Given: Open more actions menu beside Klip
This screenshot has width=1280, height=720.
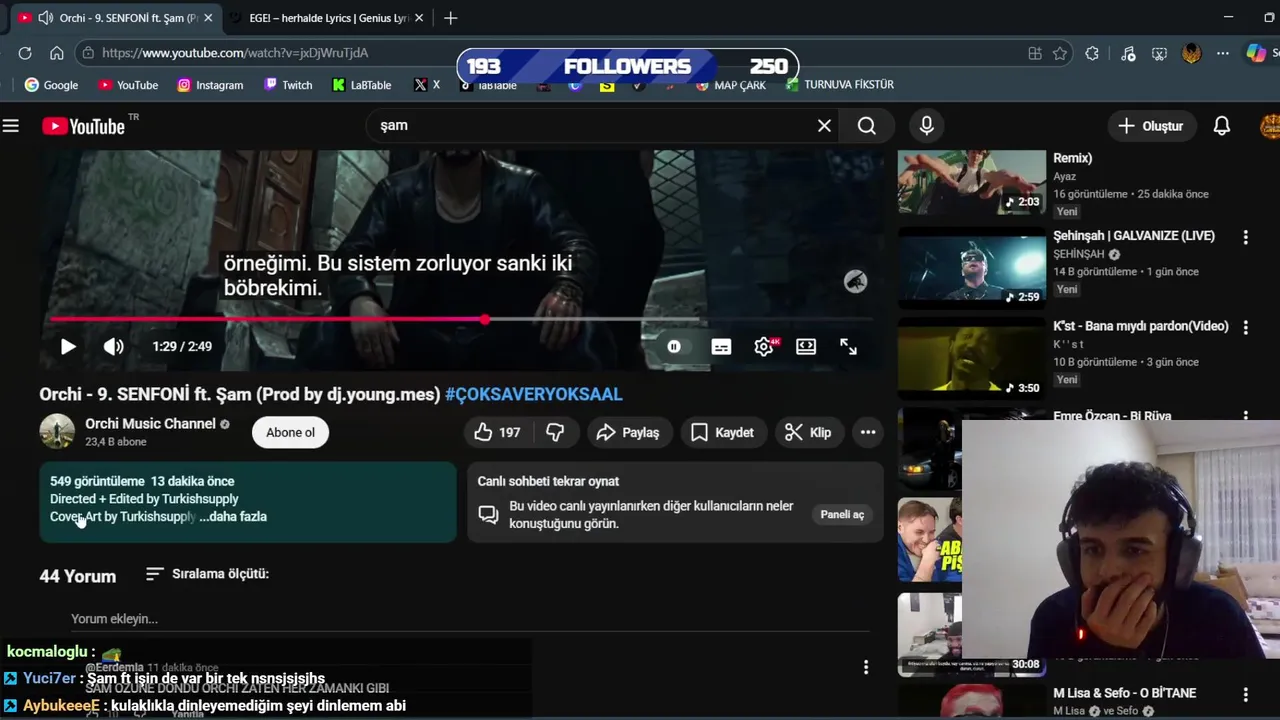Looking at the screenshot, I should click(x=868, y=432).
